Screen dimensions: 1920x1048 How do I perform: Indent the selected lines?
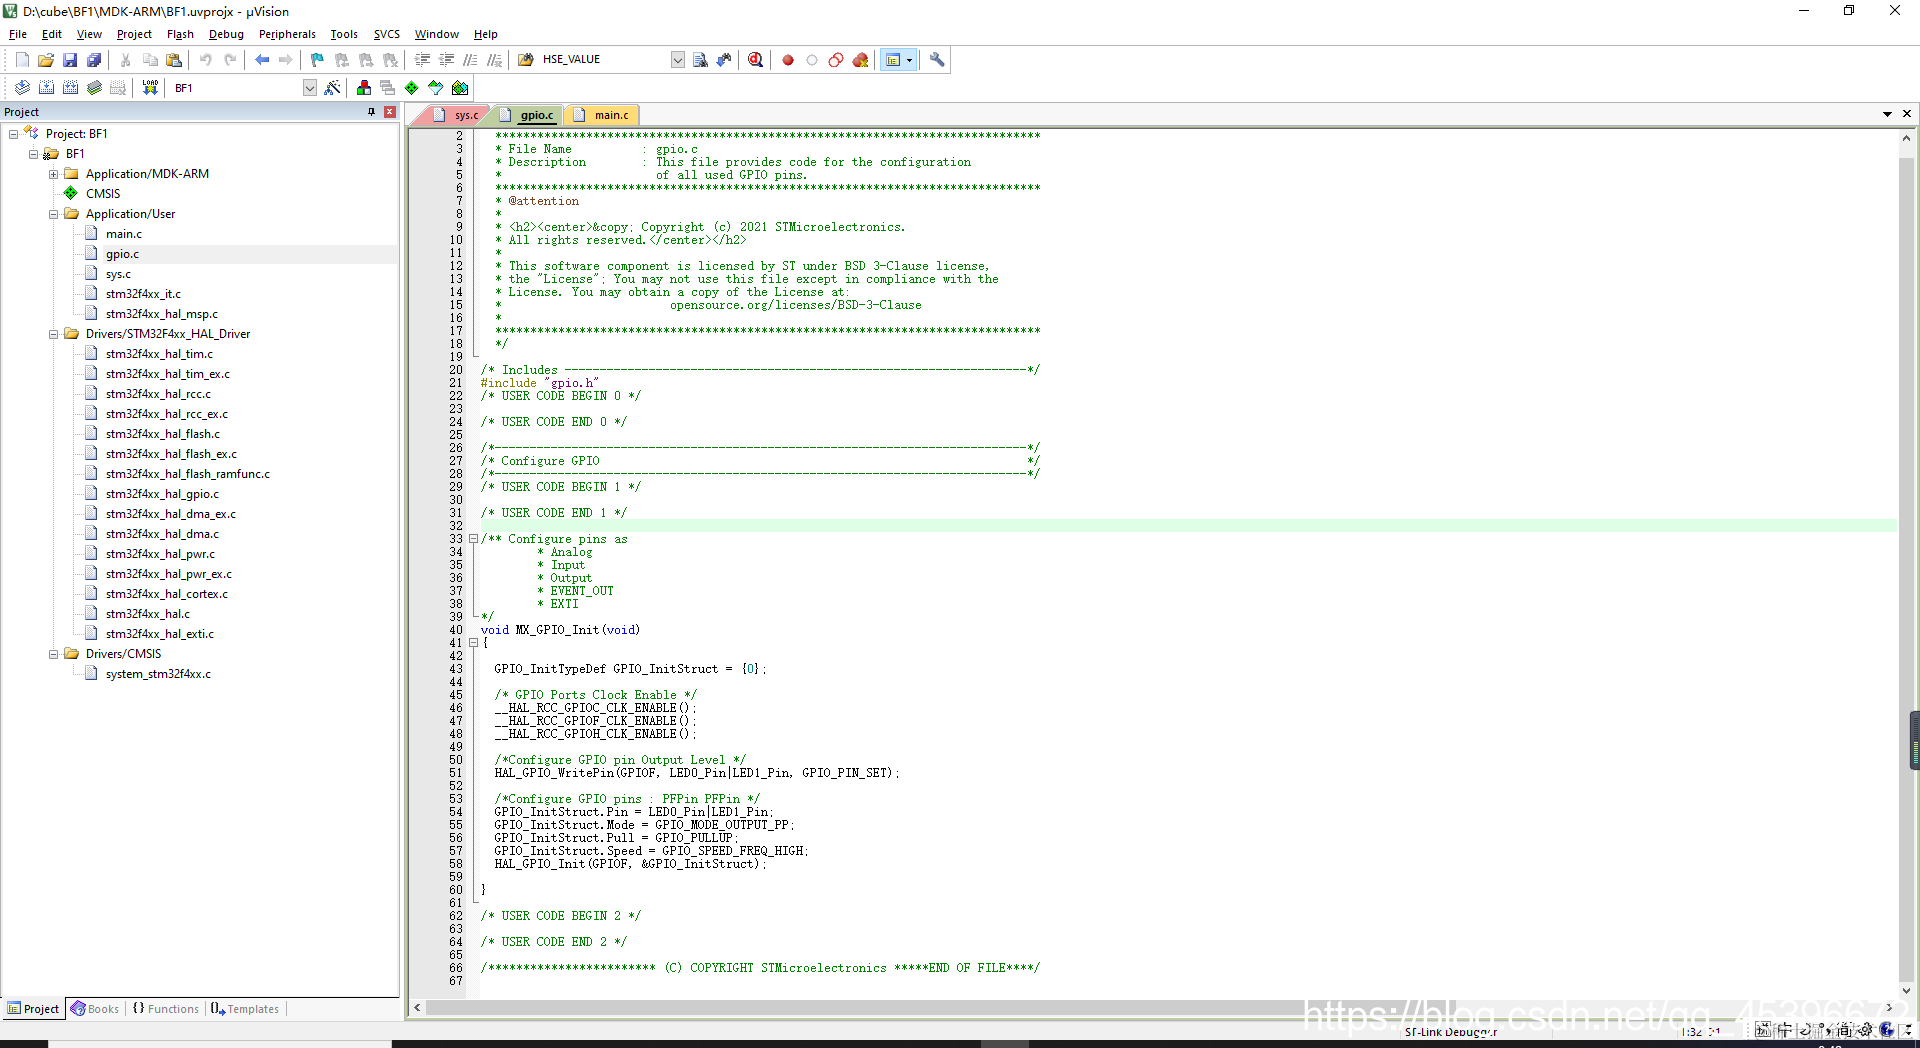[423, 60]
